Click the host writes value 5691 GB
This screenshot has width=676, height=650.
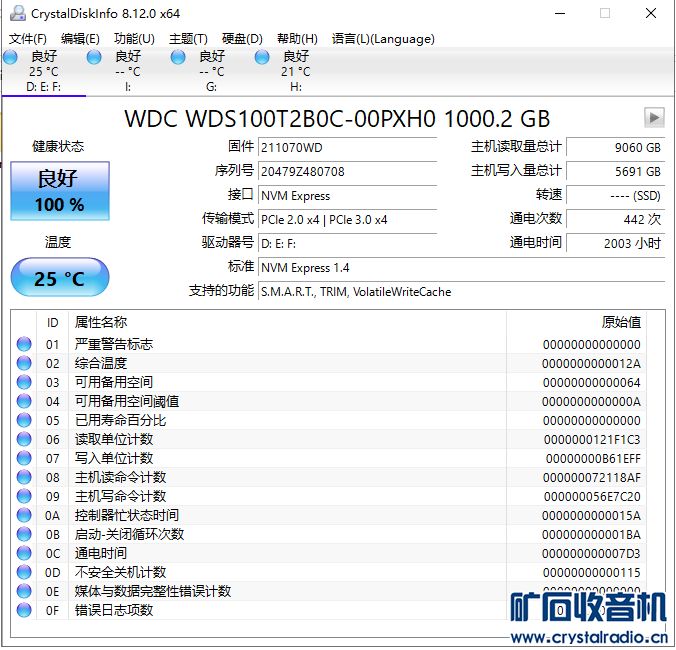[616, 172]
